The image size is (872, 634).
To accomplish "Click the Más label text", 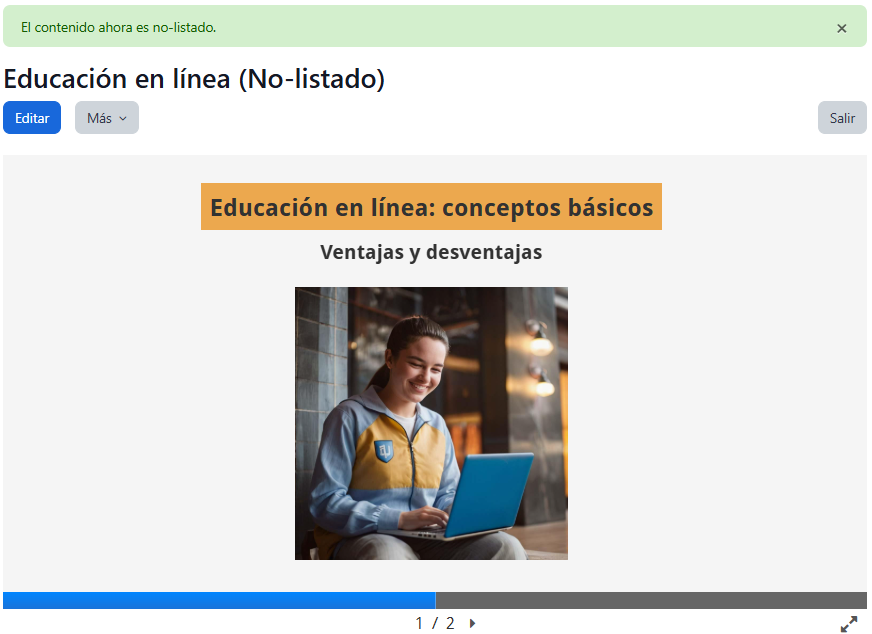I will coord(99,118).
